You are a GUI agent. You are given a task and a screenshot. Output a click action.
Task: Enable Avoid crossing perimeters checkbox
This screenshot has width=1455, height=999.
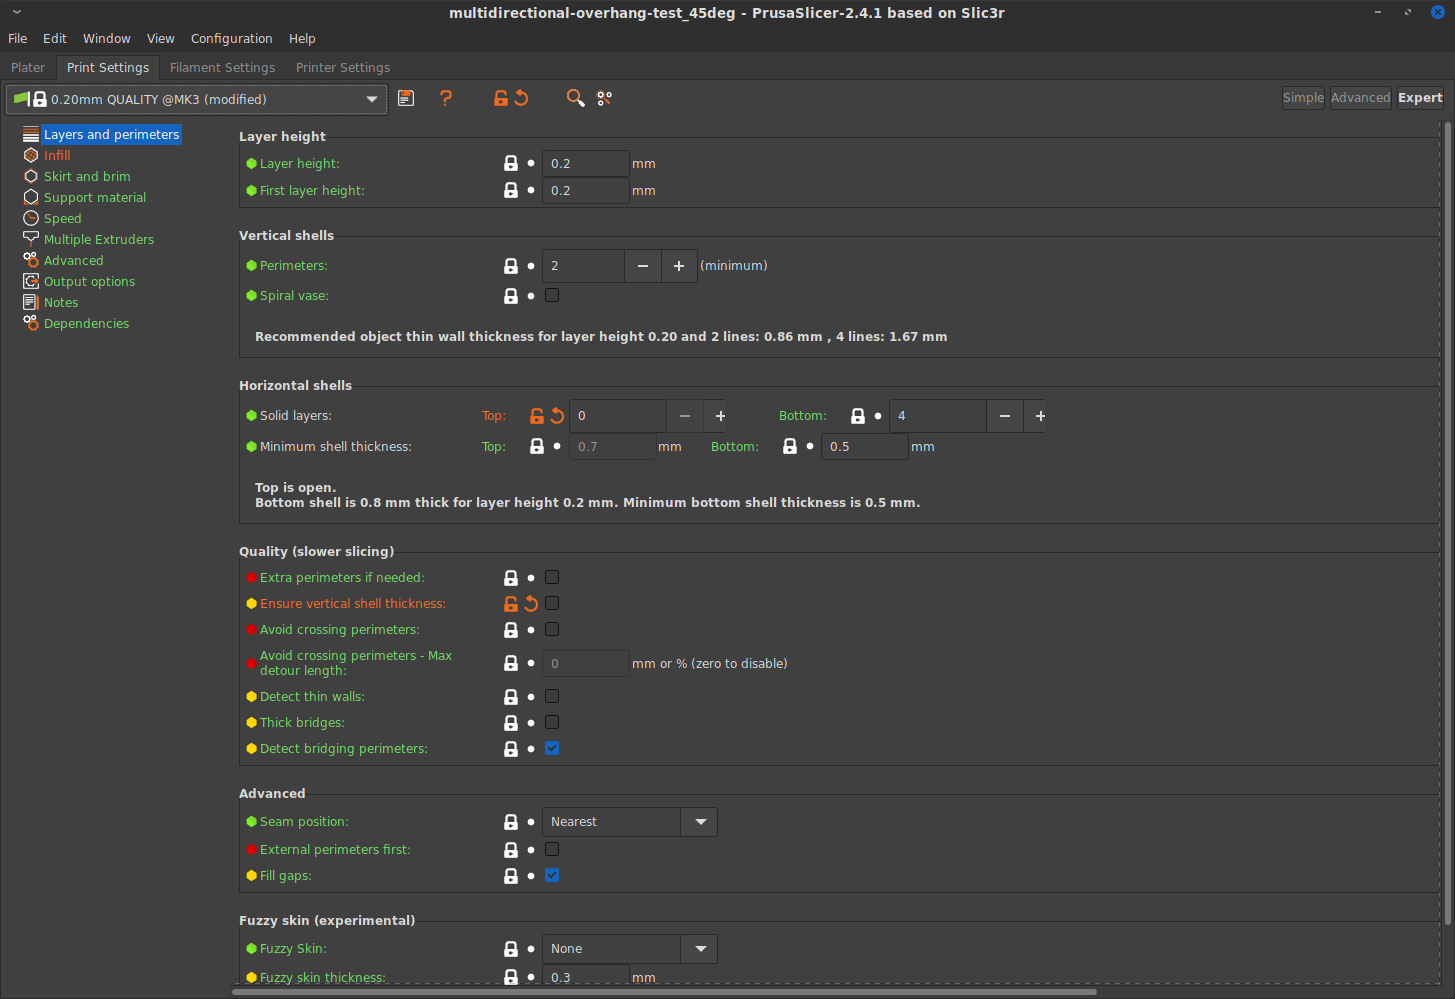click(552, 629)
